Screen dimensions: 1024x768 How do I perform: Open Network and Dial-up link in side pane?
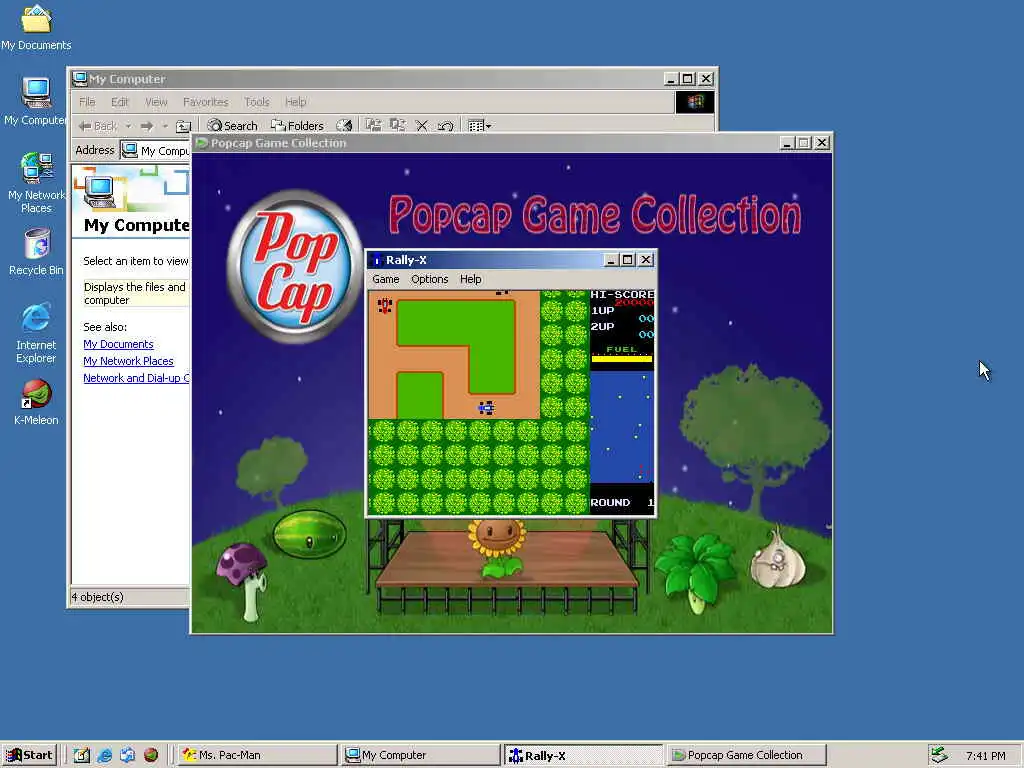coord(136,378)
